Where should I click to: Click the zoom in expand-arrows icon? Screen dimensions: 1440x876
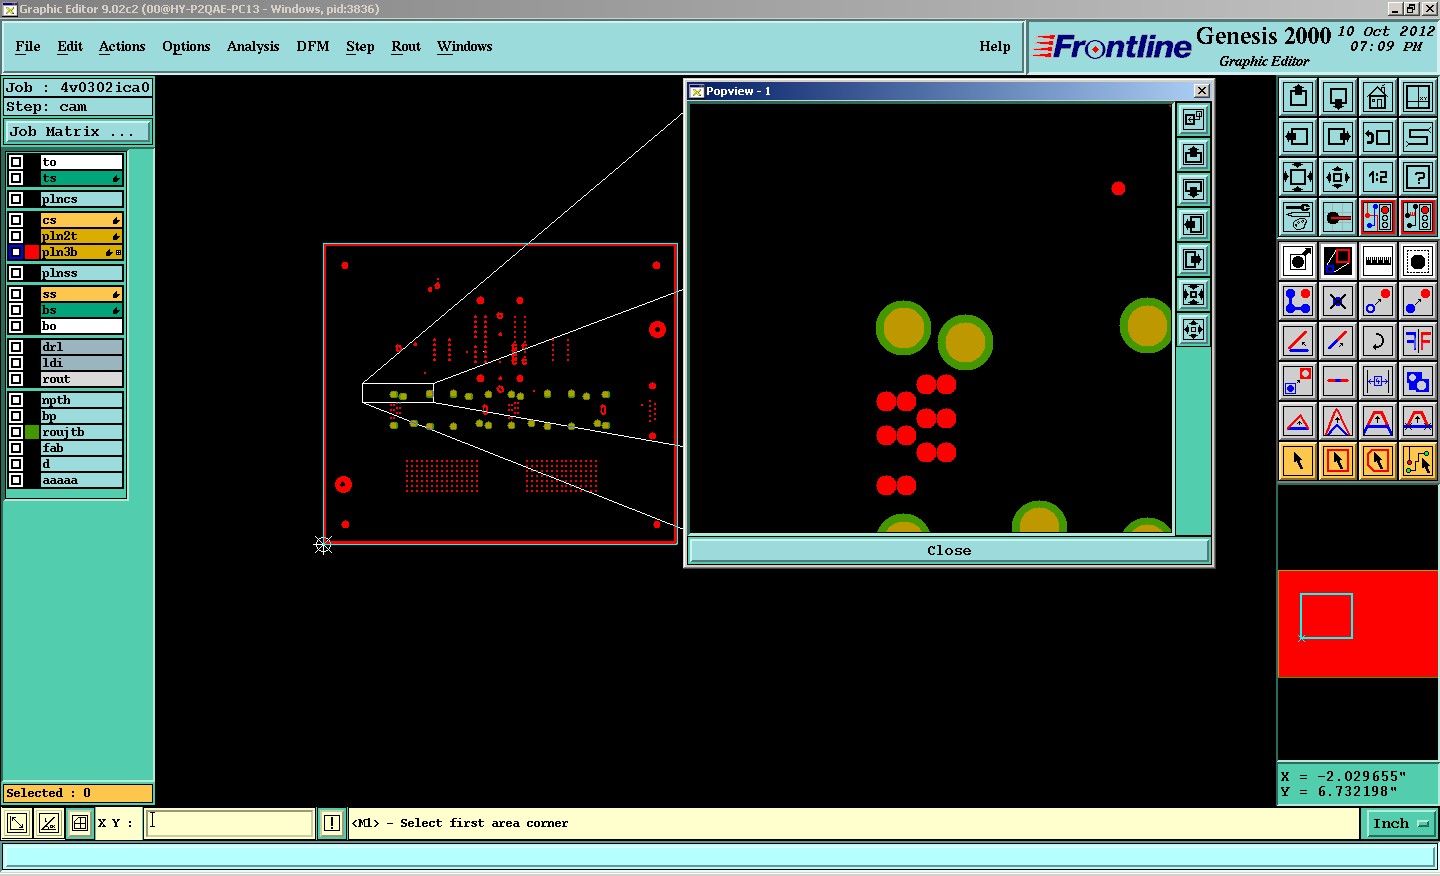coord(1298,177)
